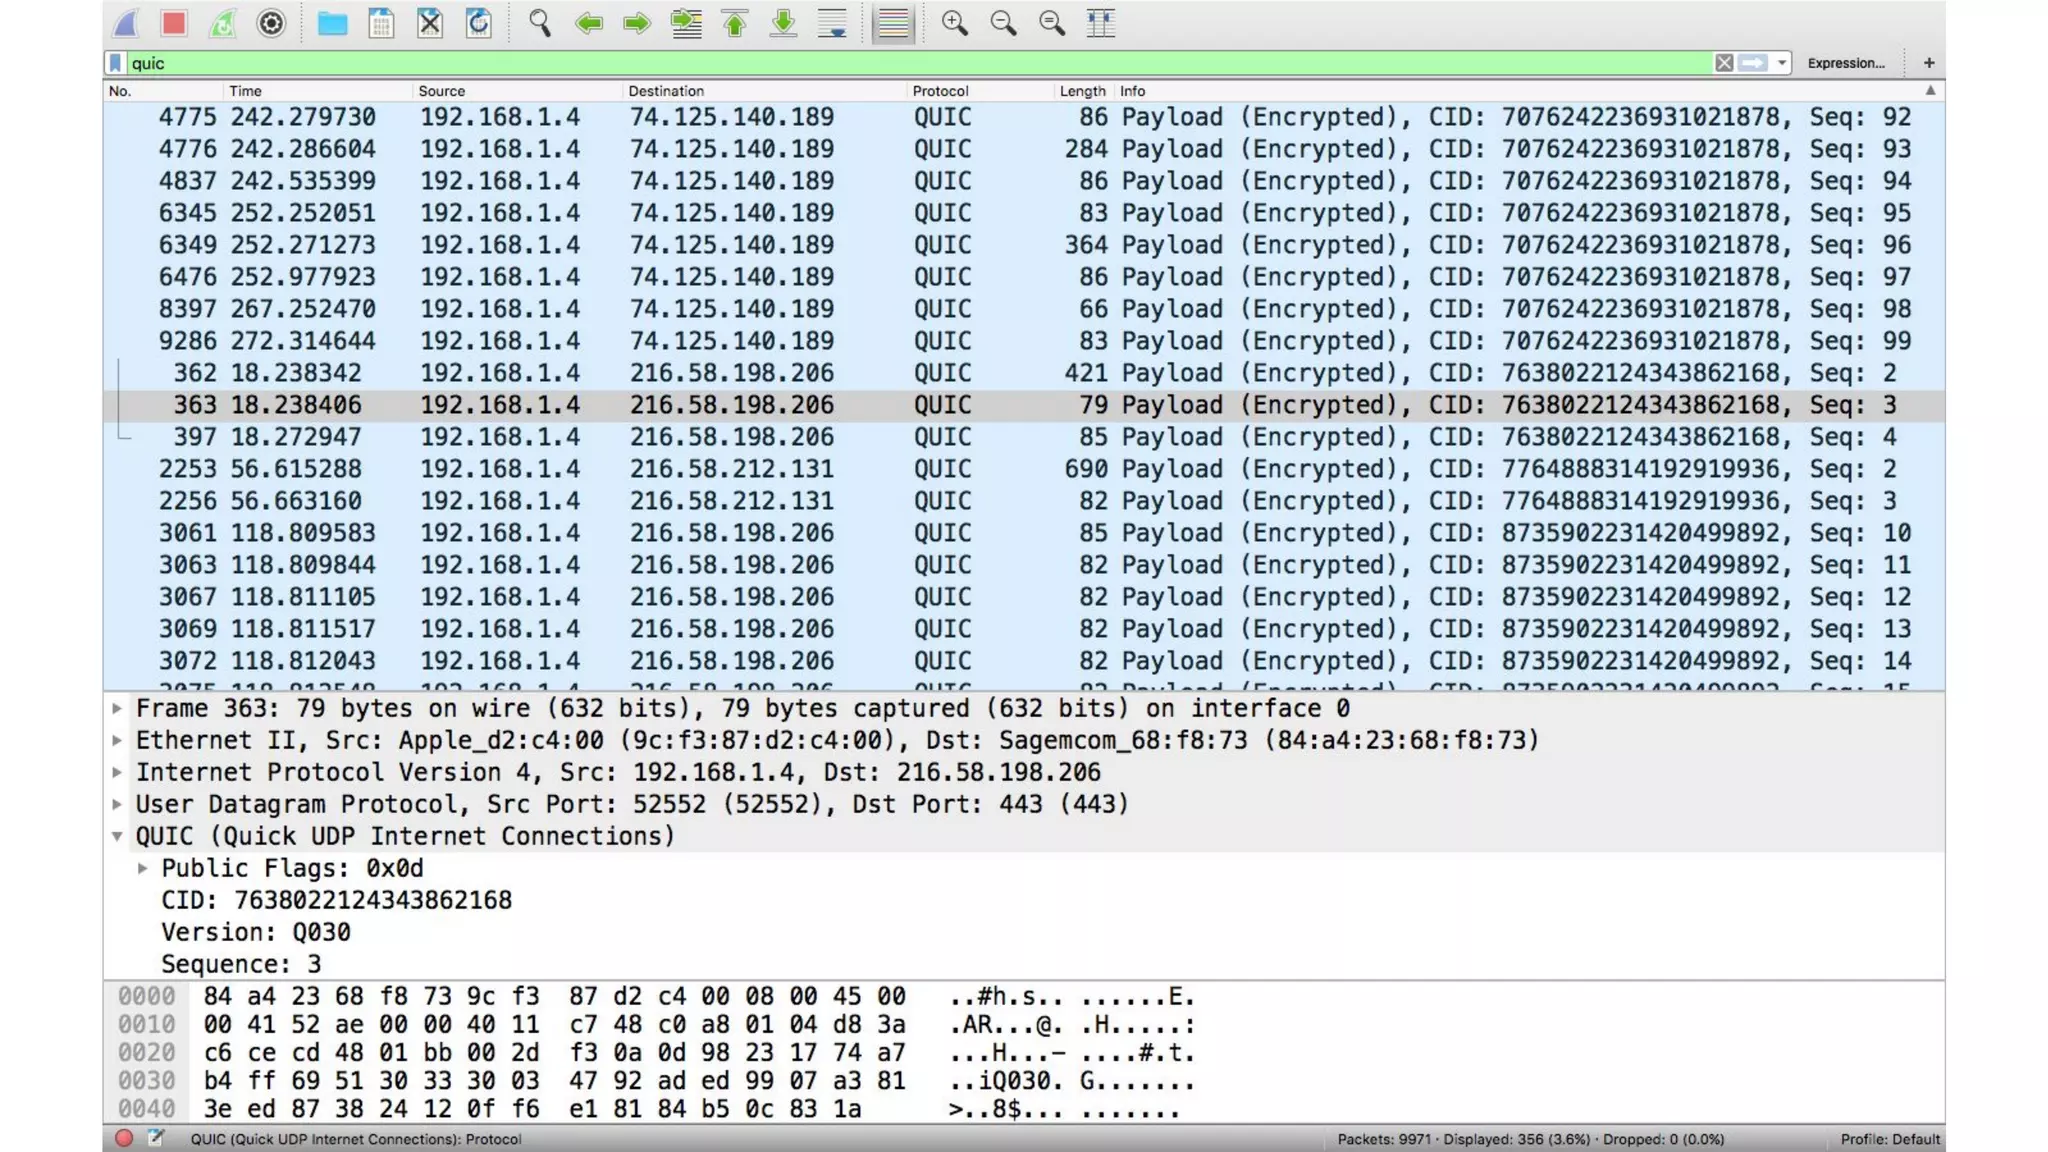Collapse the QUIC protocol tree
Viewport: 2048px width, 1152px height.
point(117,836)
